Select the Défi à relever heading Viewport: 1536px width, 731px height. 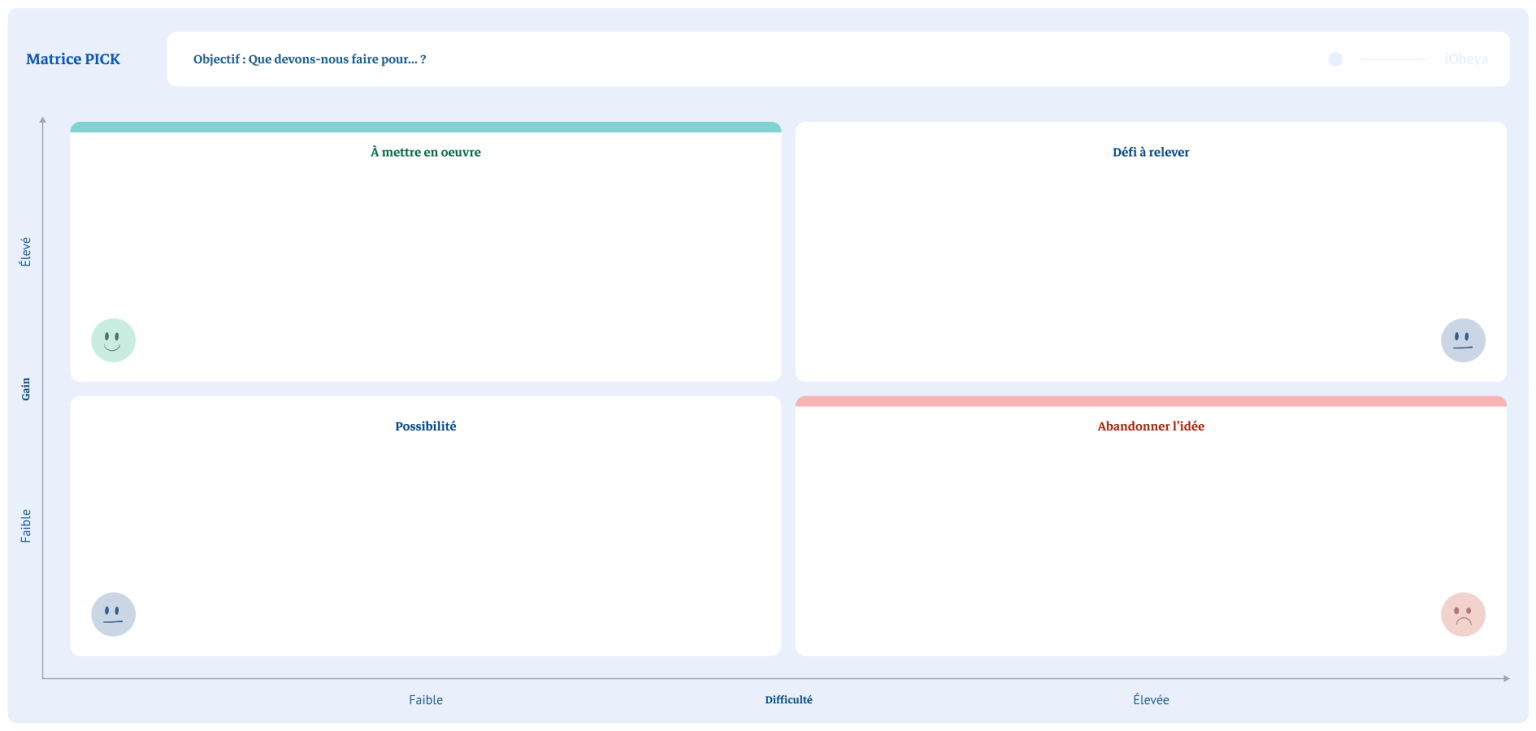point(1151,152)
